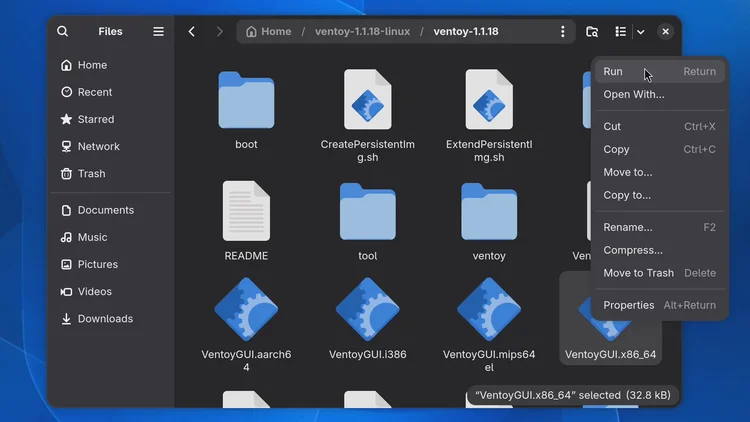Choose Properties from context menu
750x422 pixels.
tap(660, 305)
